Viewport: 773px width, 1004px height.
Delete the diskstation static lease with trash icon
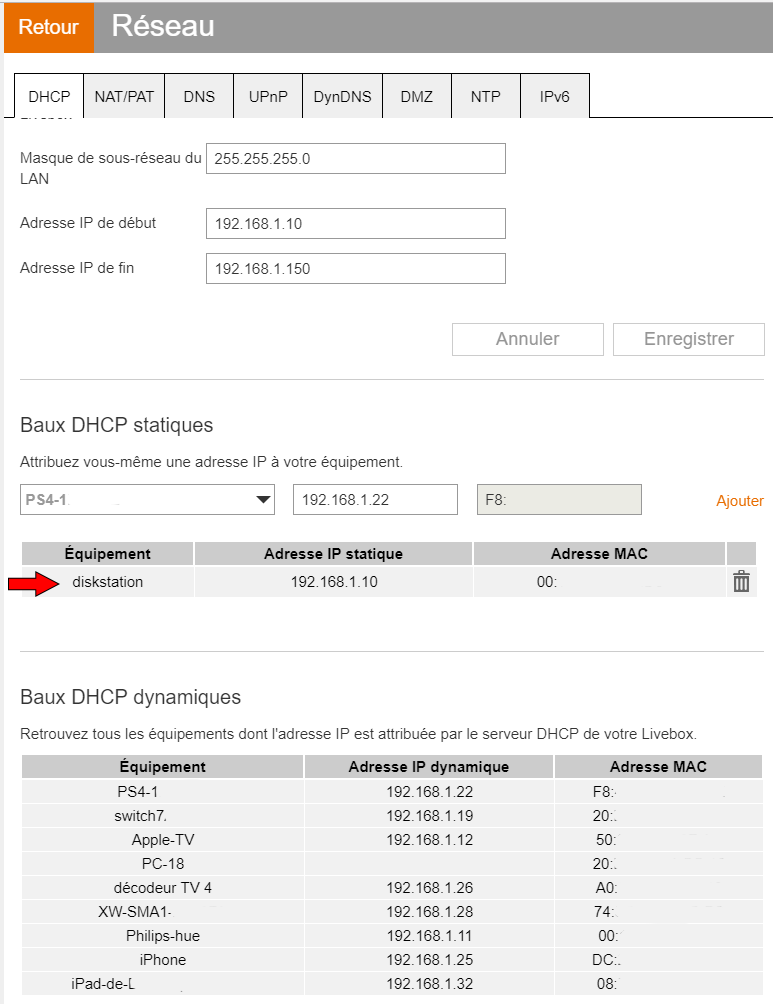(x=741, y=582)
